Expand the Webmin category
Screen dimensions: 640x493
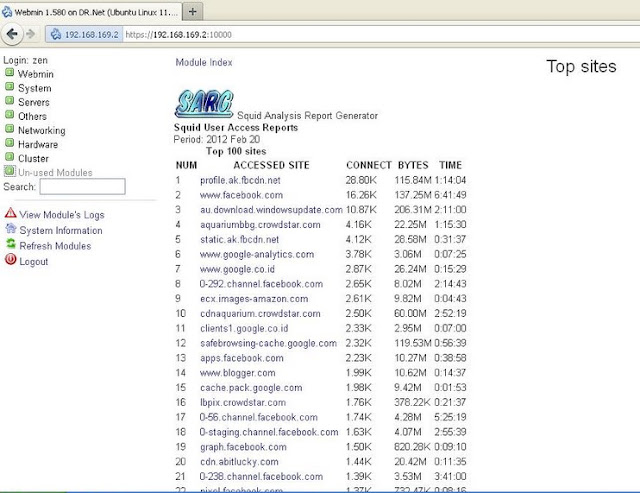[x=36, y=74]
